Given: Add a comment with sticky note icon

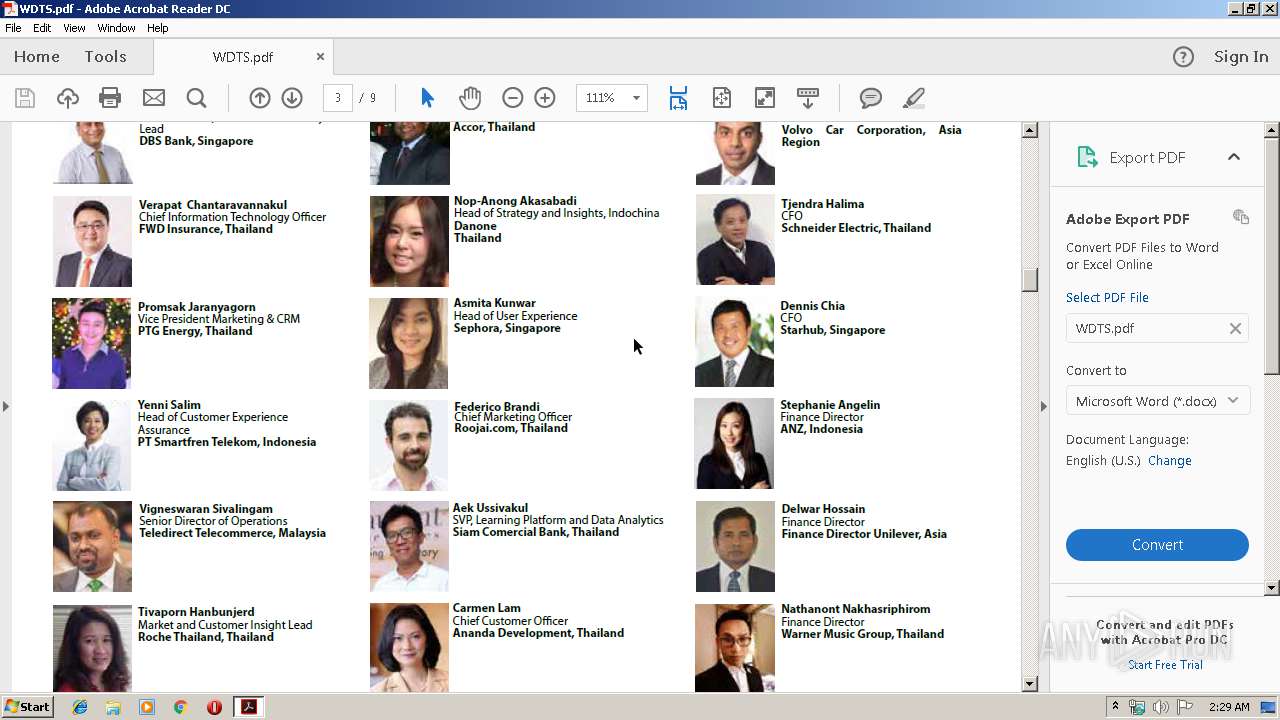Looking at the screenshot, I should click(871, 98).
